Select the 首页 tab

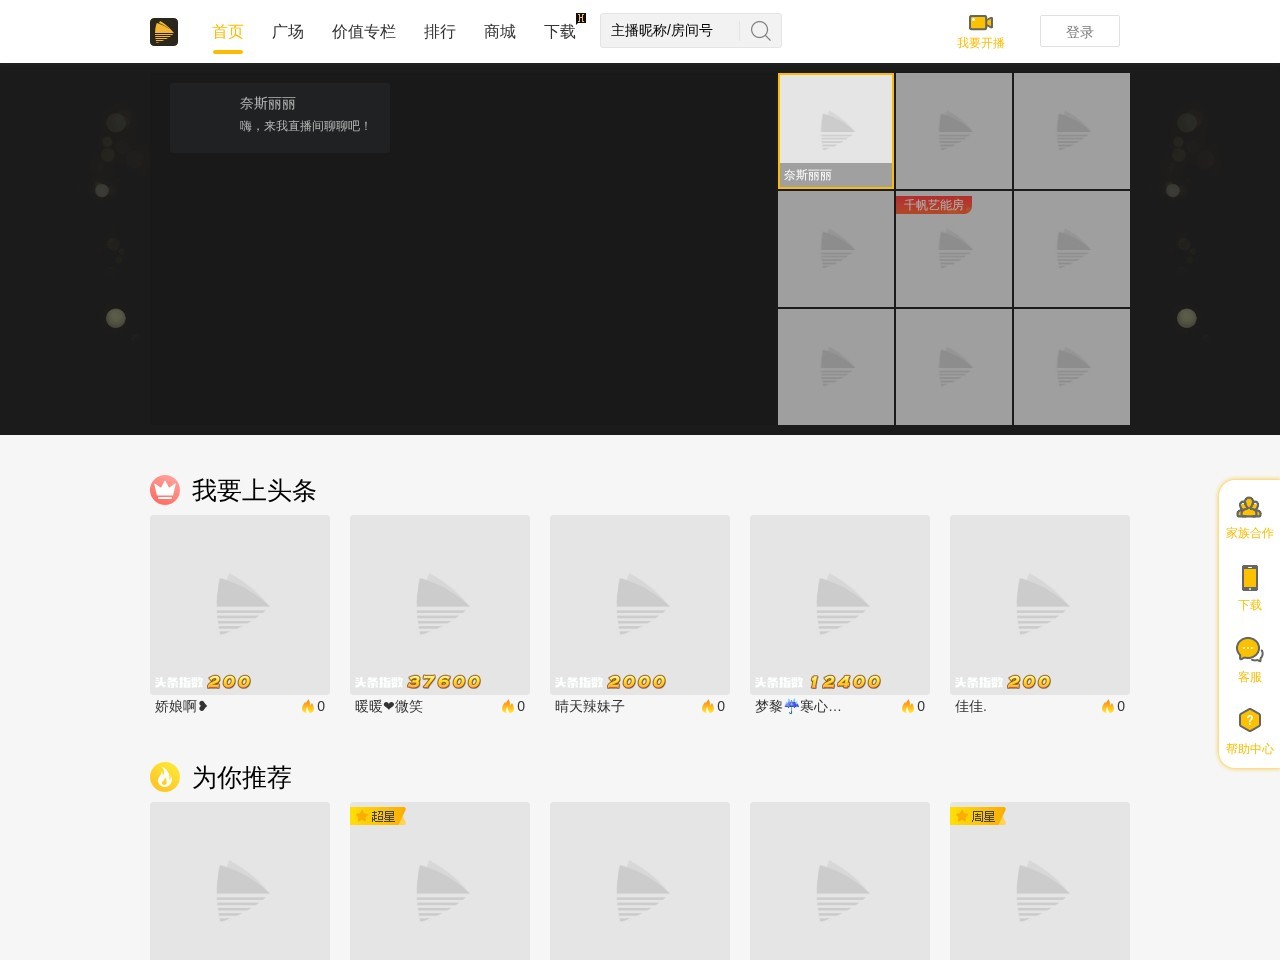coord(228,32)
